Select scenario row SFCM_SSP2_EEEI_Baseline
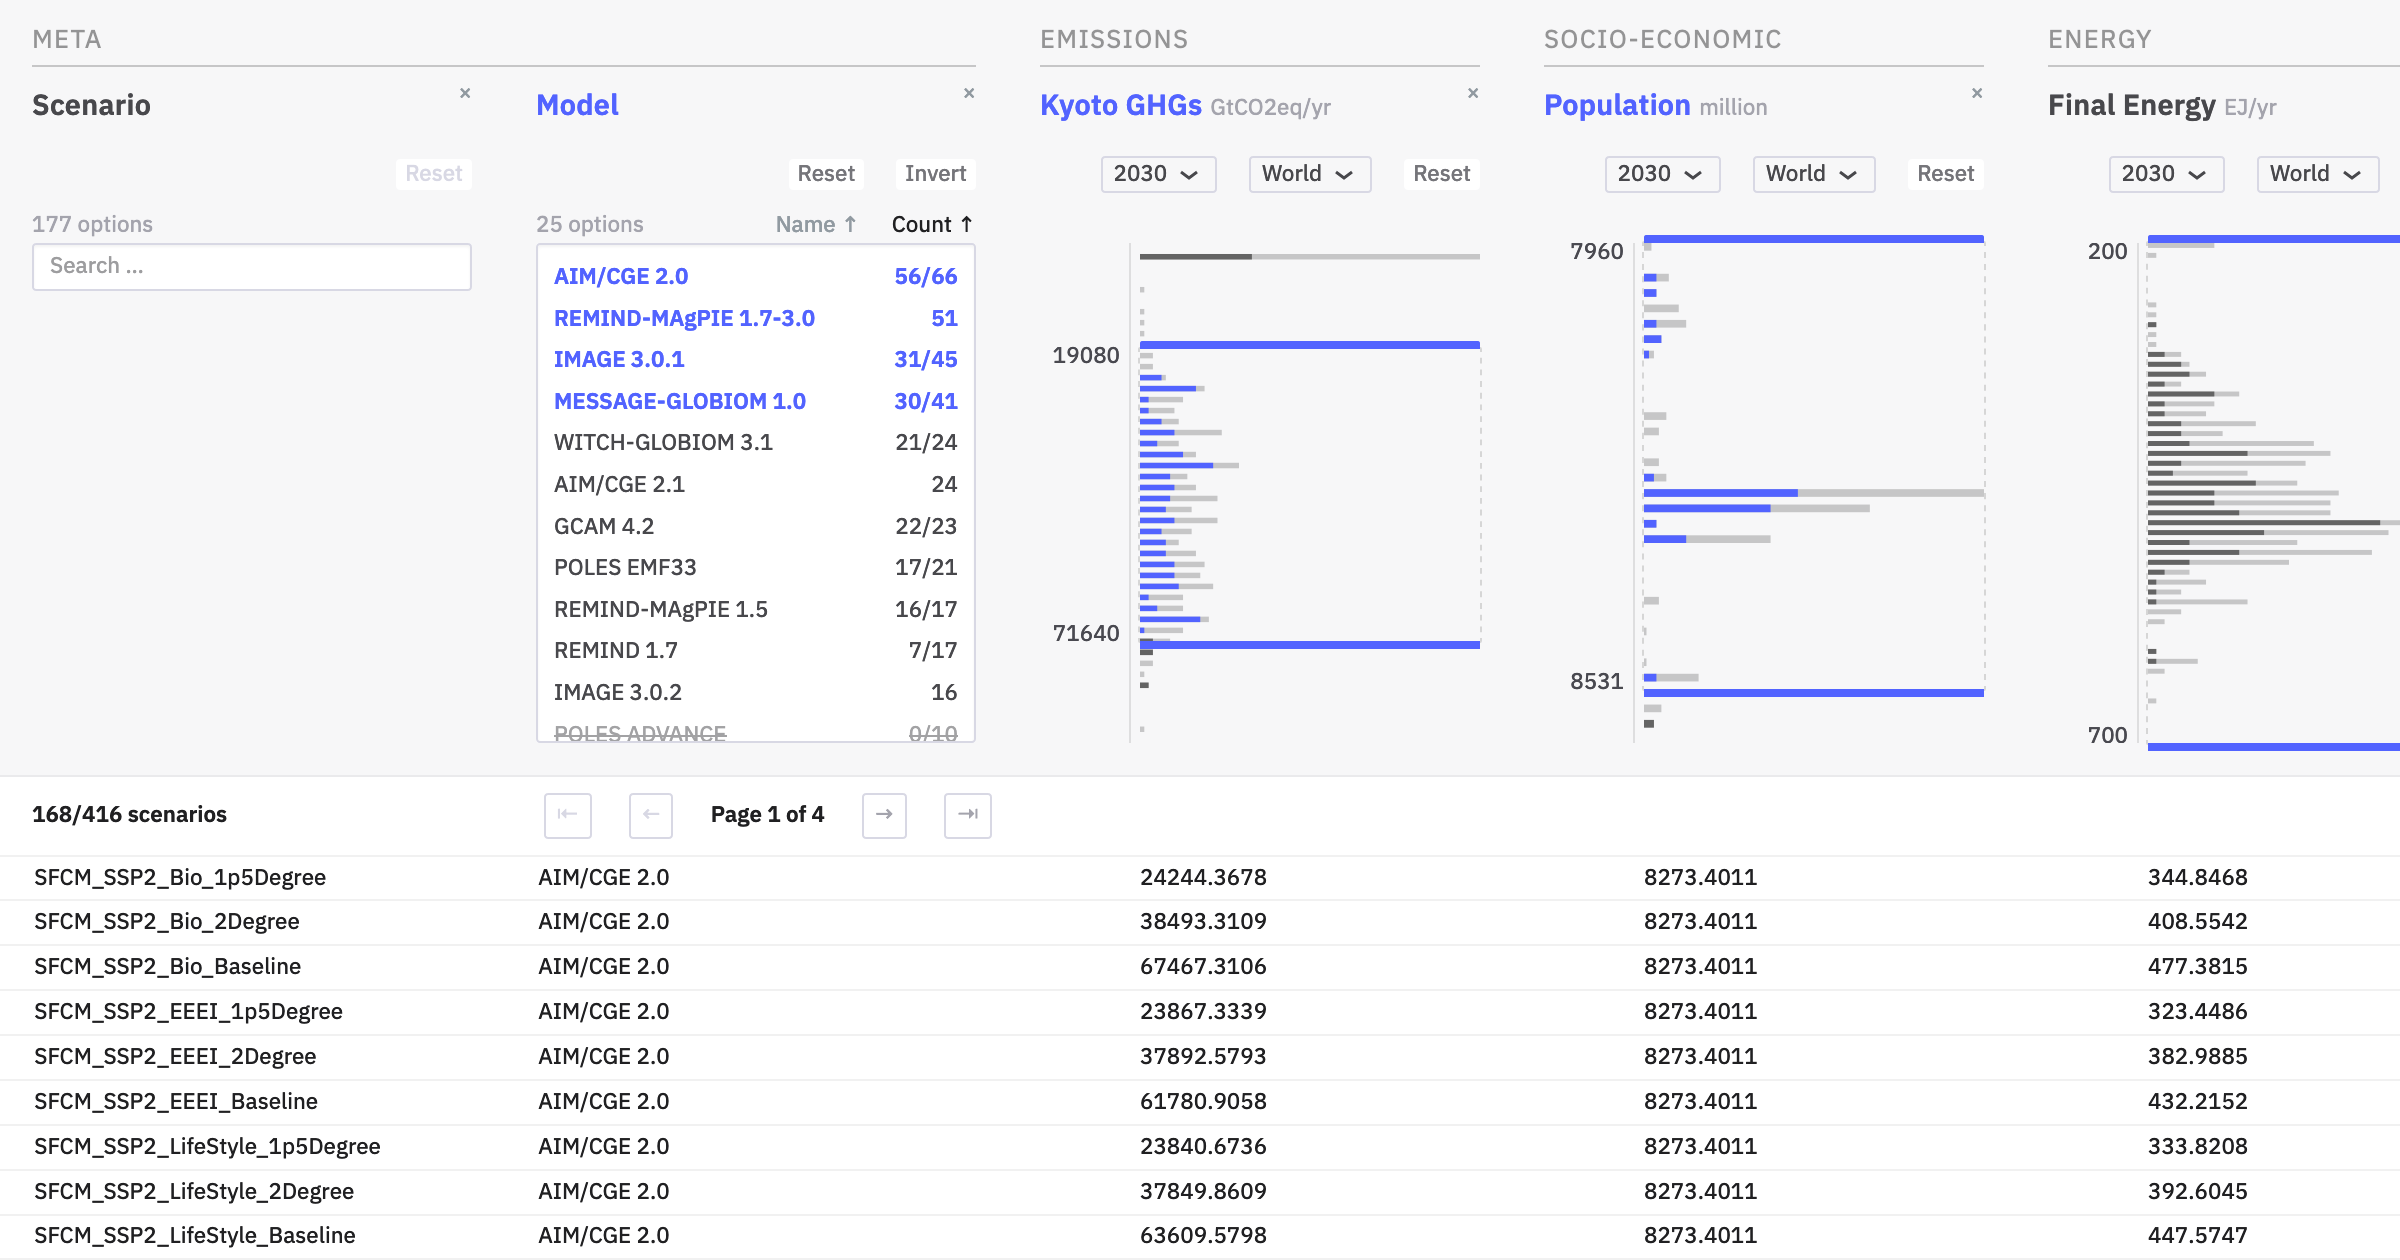Image resolution: width=2400 pixels, height=1260 pixels. coord(1200,1102)
